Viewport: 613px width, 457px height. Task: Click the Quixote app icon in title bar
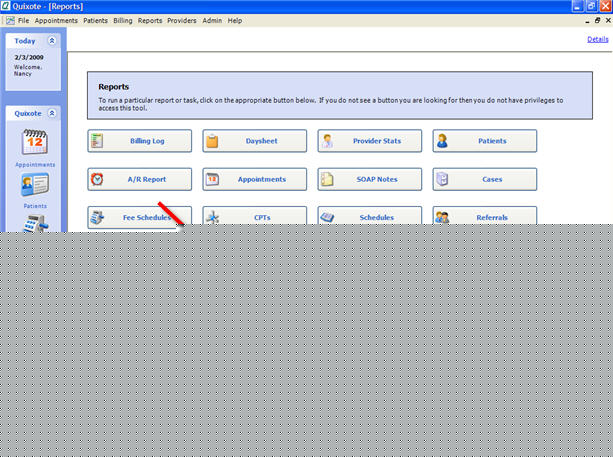5,6
